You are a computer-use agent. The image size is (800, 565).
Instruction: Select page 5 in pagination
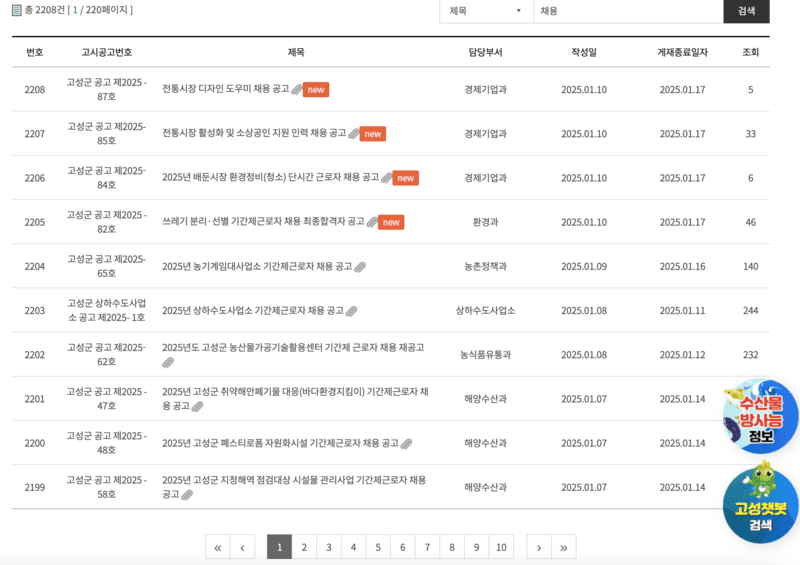[x=378, y=547]
